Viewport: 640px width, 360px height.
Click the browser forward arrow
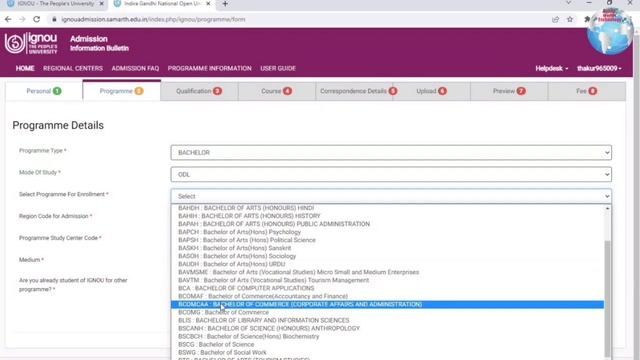pos(22,19)
